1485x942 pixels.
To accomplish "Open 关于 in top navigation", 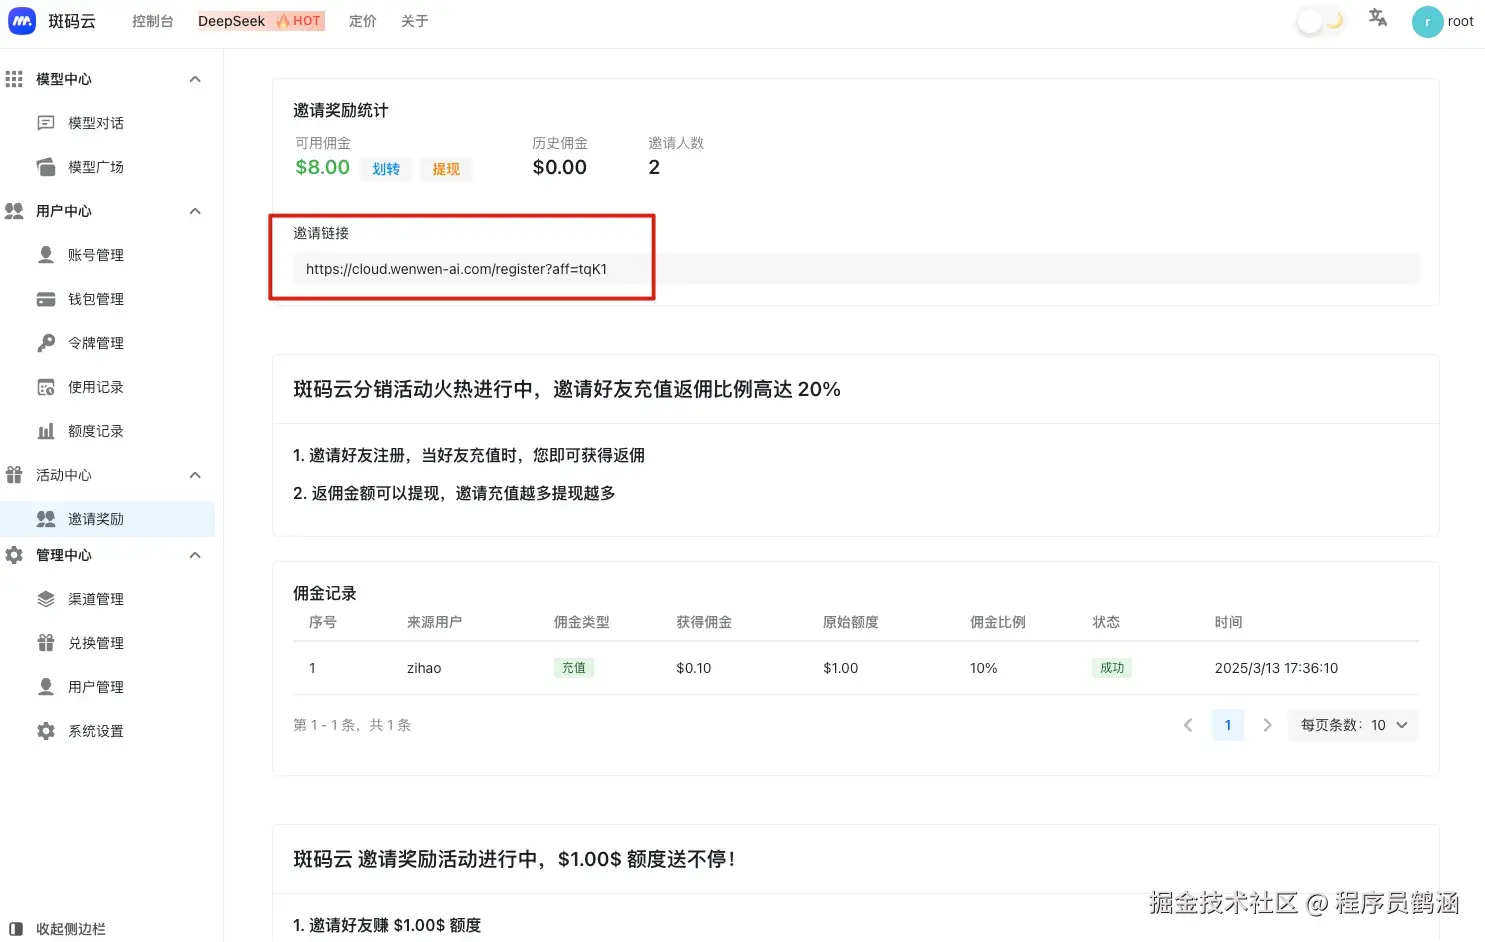I will pos(415,21).
